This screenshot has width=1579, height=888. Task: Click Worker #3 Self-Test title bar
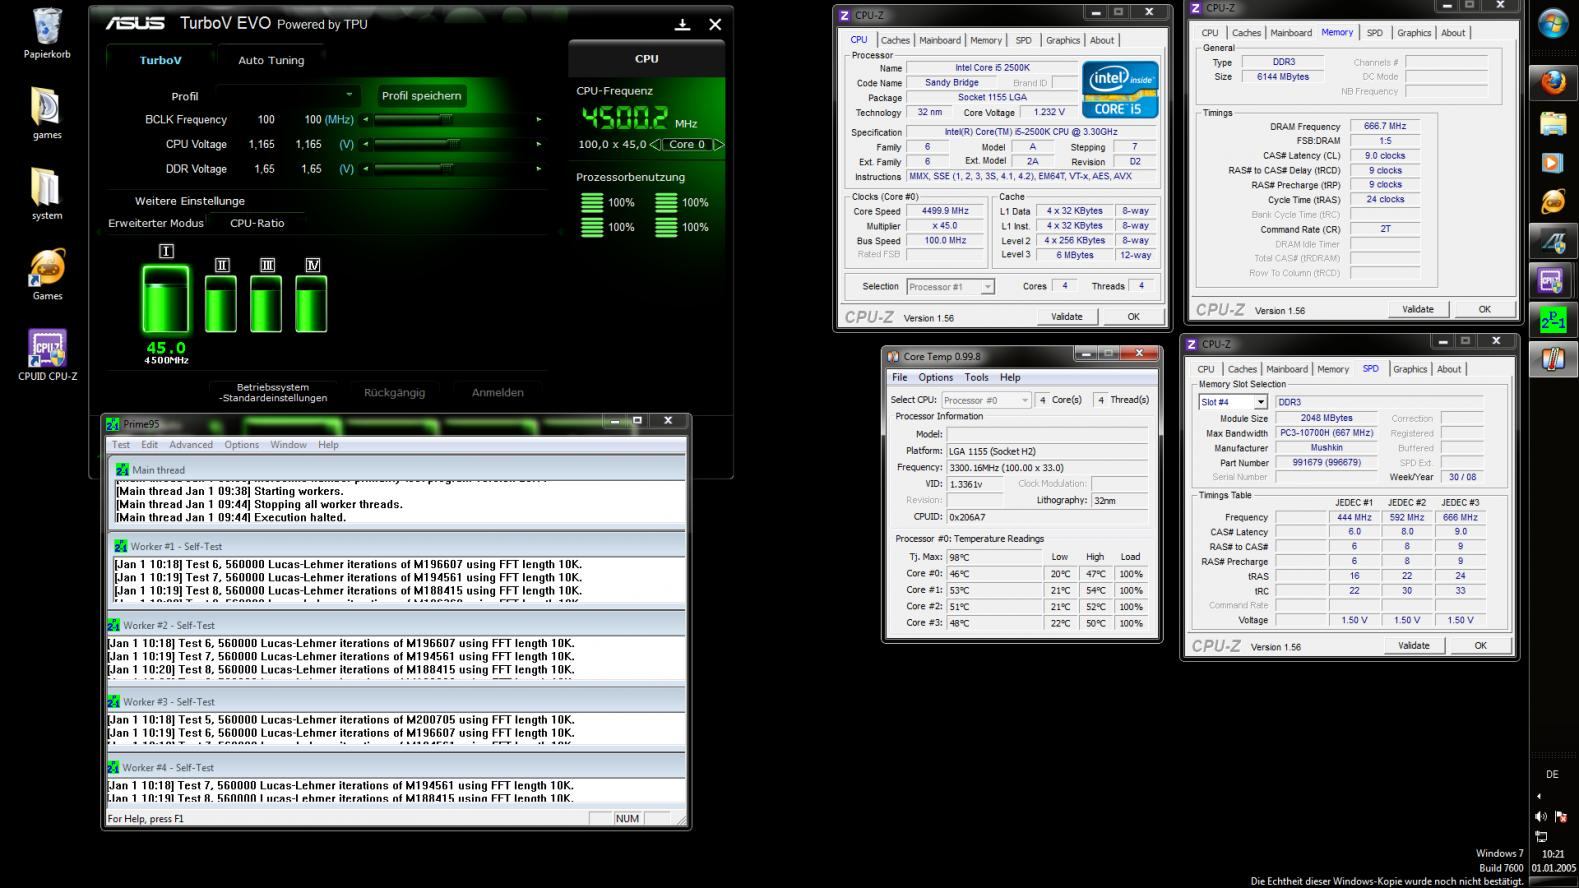coord(395,701)
